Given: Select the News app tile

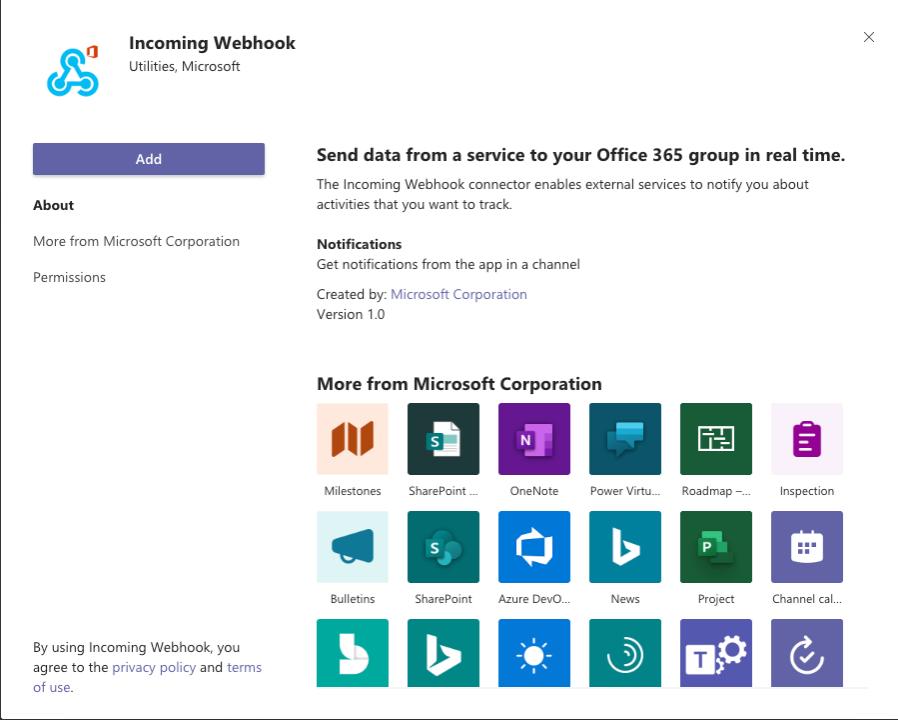Looking at the screenshot, I should [x=625, y=547].
